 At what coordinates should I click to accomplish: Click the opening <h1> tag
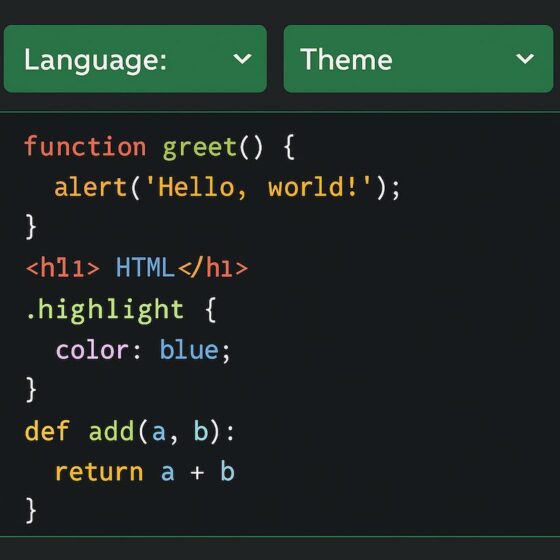click(x=63, y=267)
